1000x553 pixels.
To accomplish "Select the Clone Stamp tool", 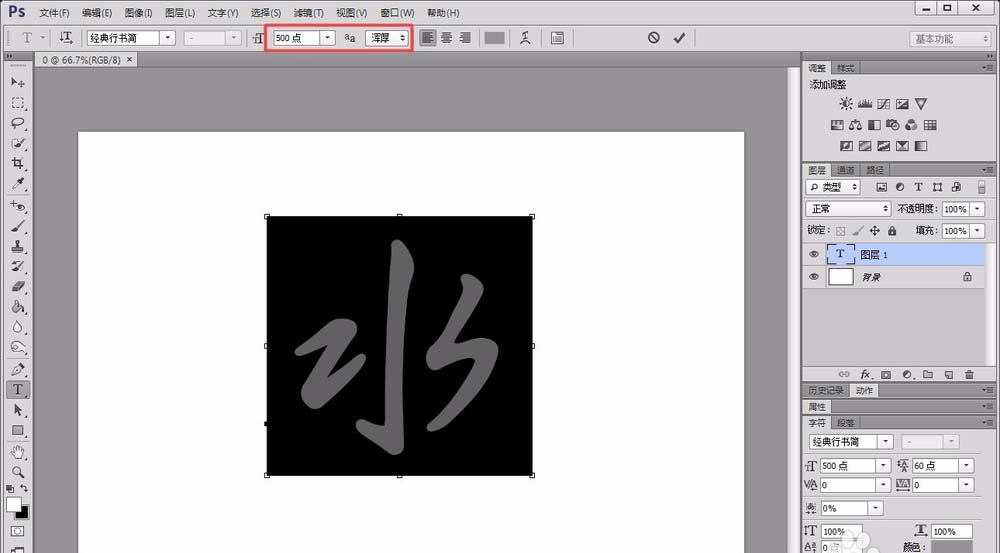I will (x=18, y=247).
